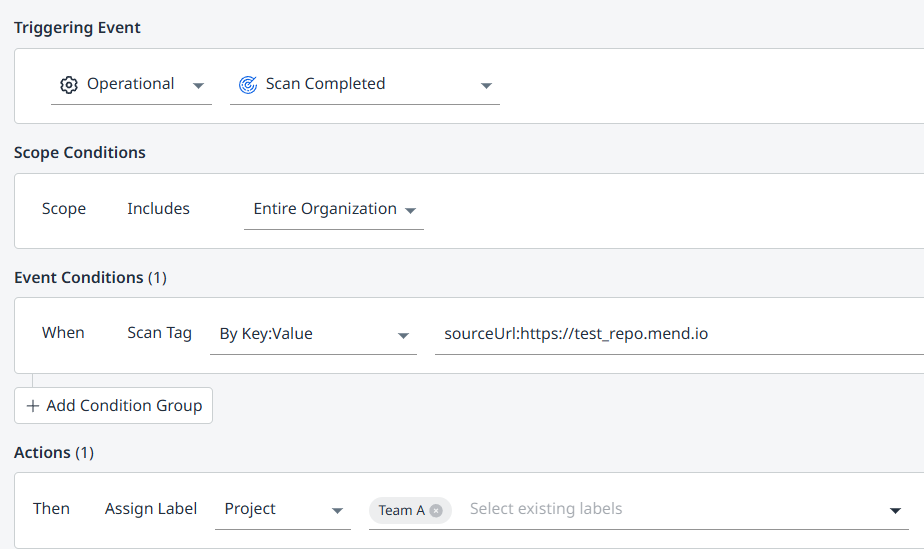Click the arrow next to By Key:Value

404,335
